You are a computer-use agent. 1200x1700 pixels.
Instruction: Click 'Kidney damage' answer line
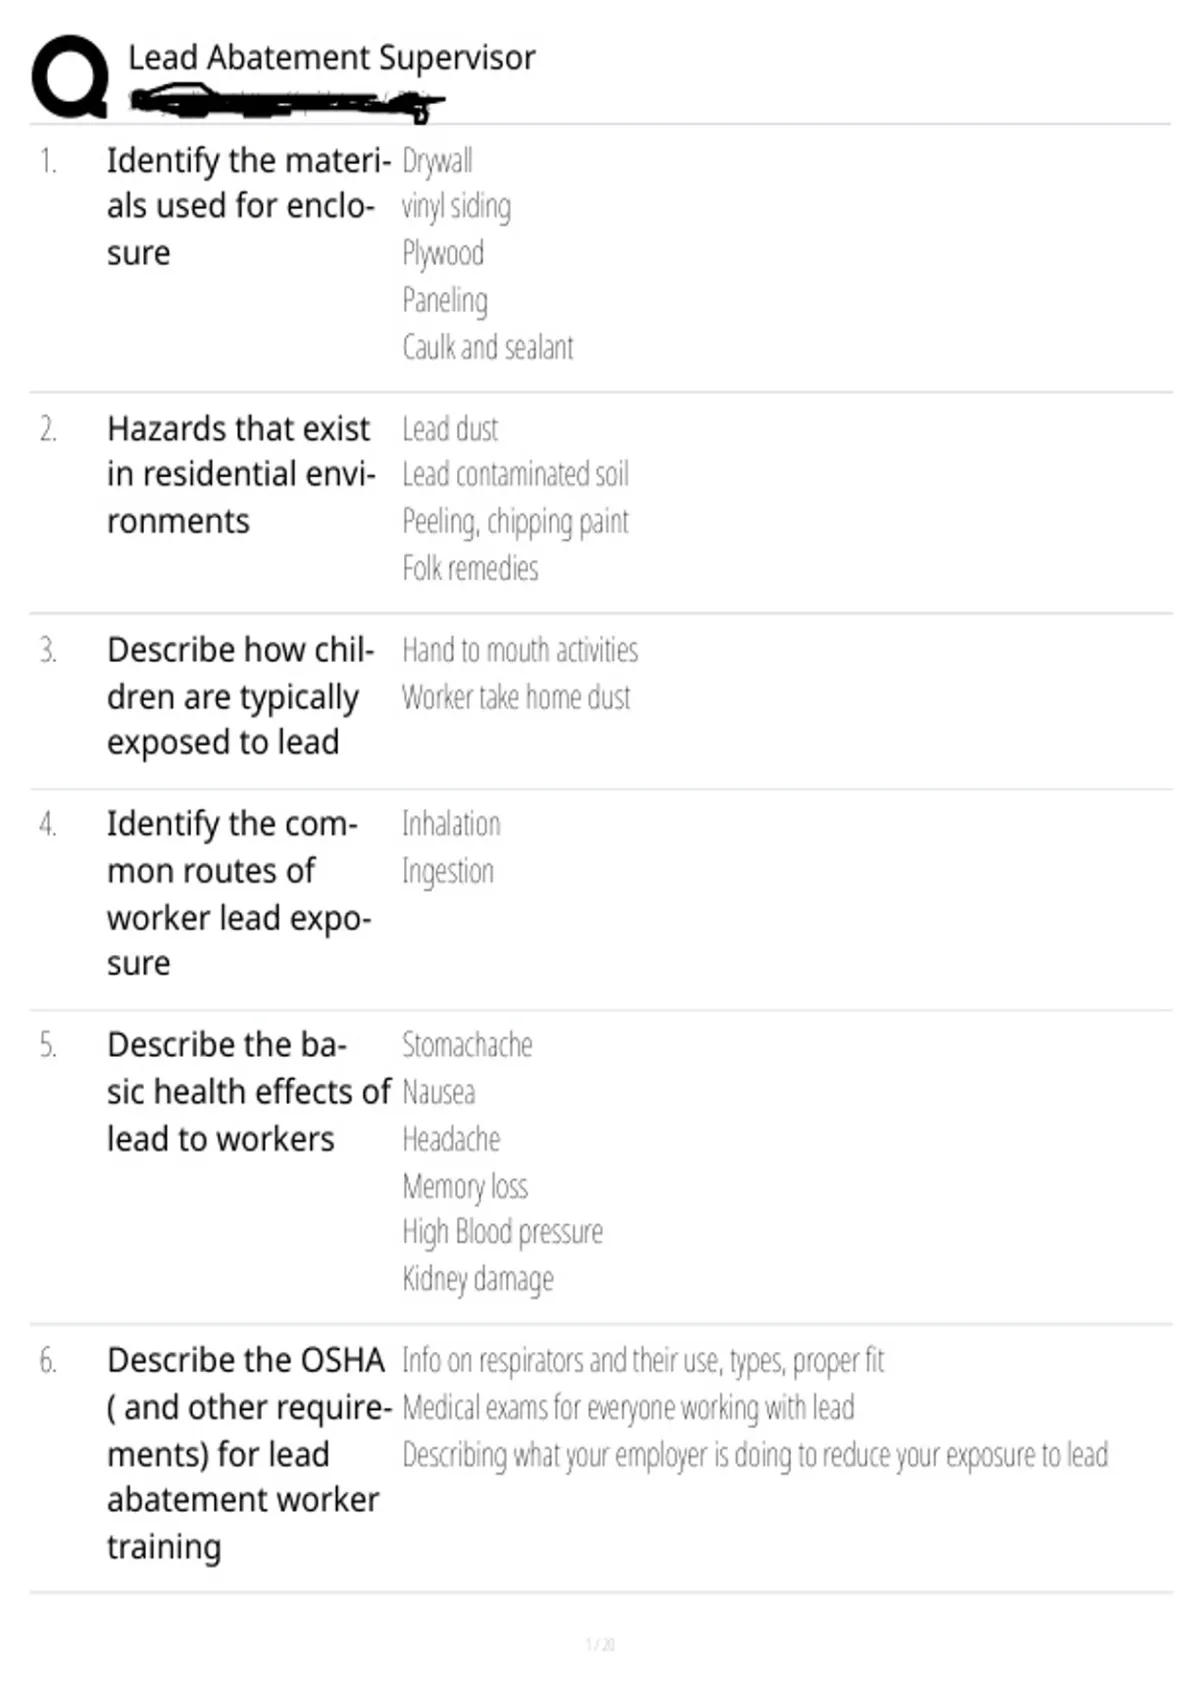click(478, 1279)
